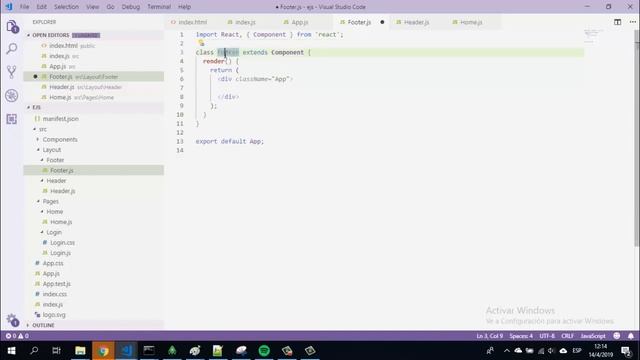The width and height of the screenshot is (640, 360).
Task: Change the CRLF end of line sequence
Action: pos(567,336)
